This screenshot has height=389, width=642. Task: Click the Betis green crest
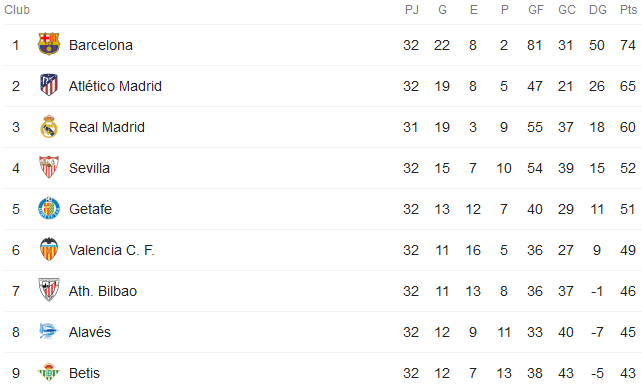[49, 372]
